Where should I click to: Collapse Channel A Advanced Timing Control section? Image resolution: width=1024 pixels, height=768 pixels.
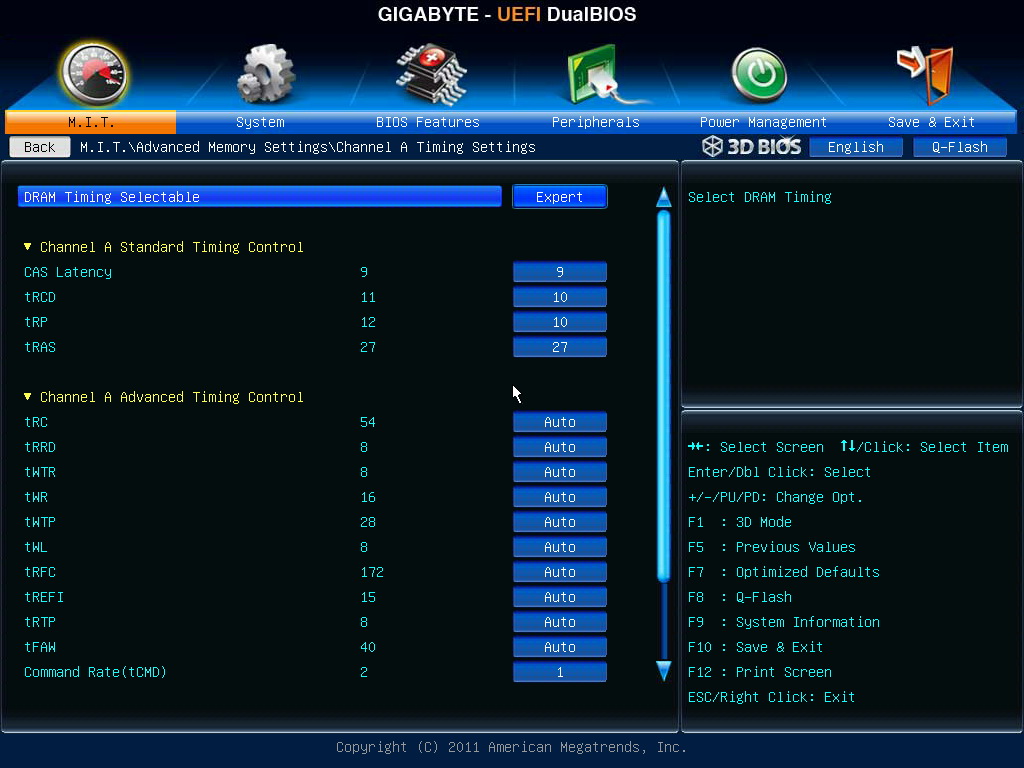[27, 396]
